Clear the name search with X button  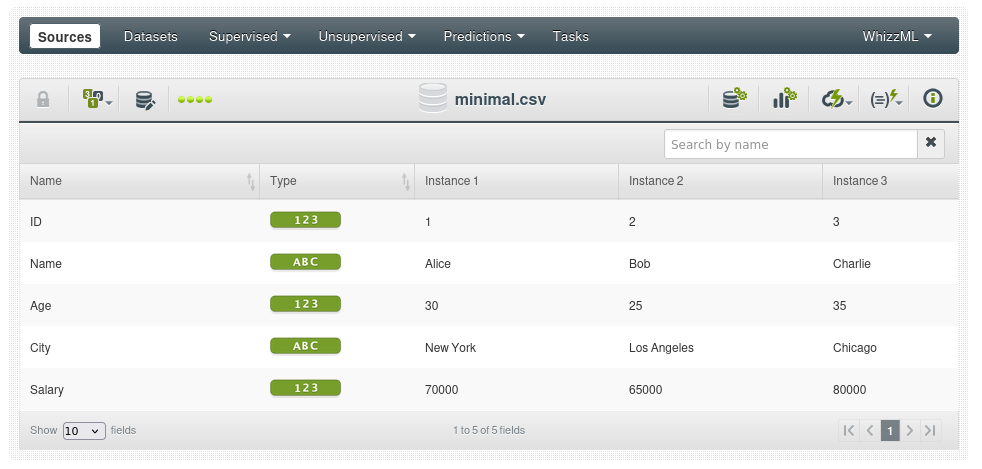click(x=931, y=143)
